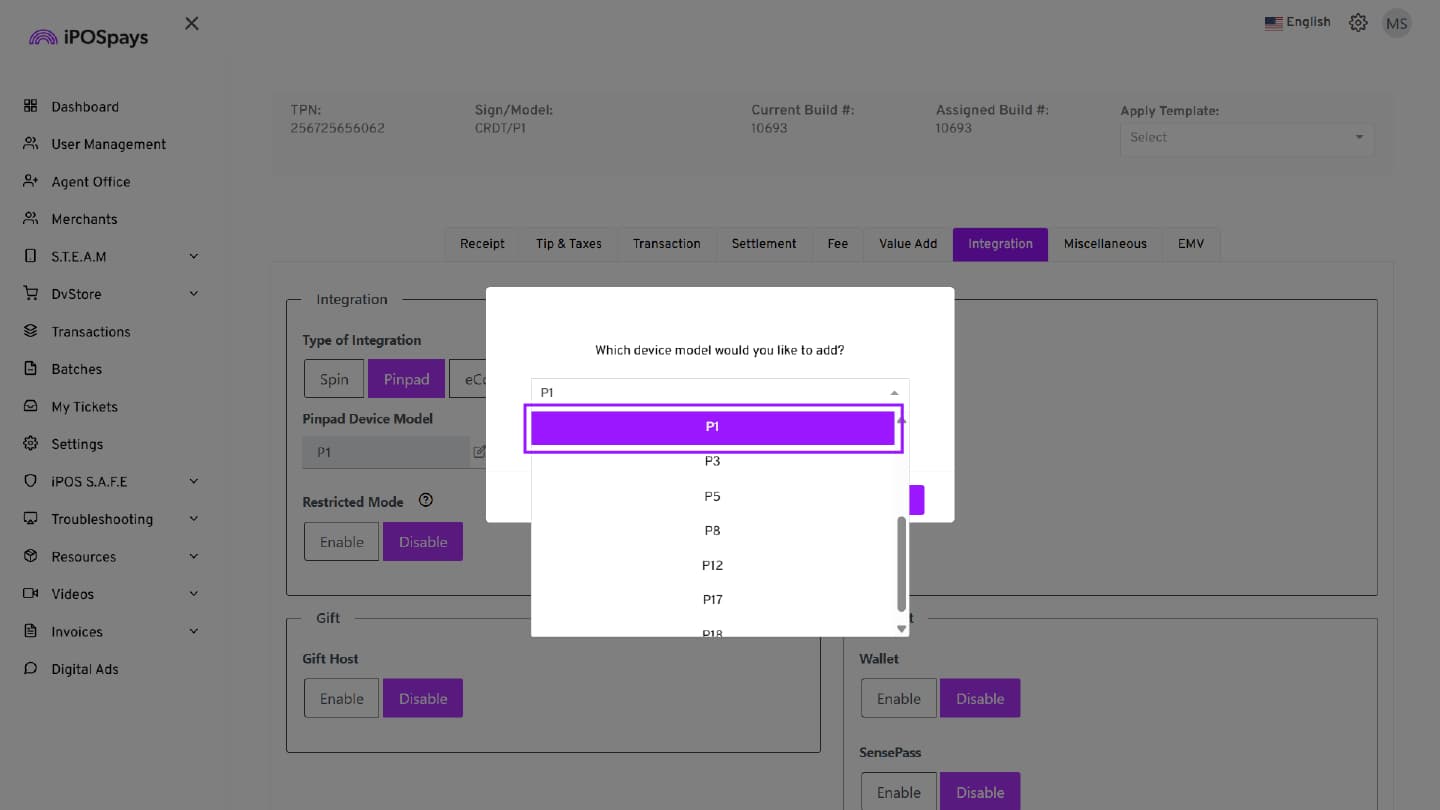The width and height of the screenshot is (1440, 810).
Task: Open Merchants page from sidebar
Action: click(84, 219)
